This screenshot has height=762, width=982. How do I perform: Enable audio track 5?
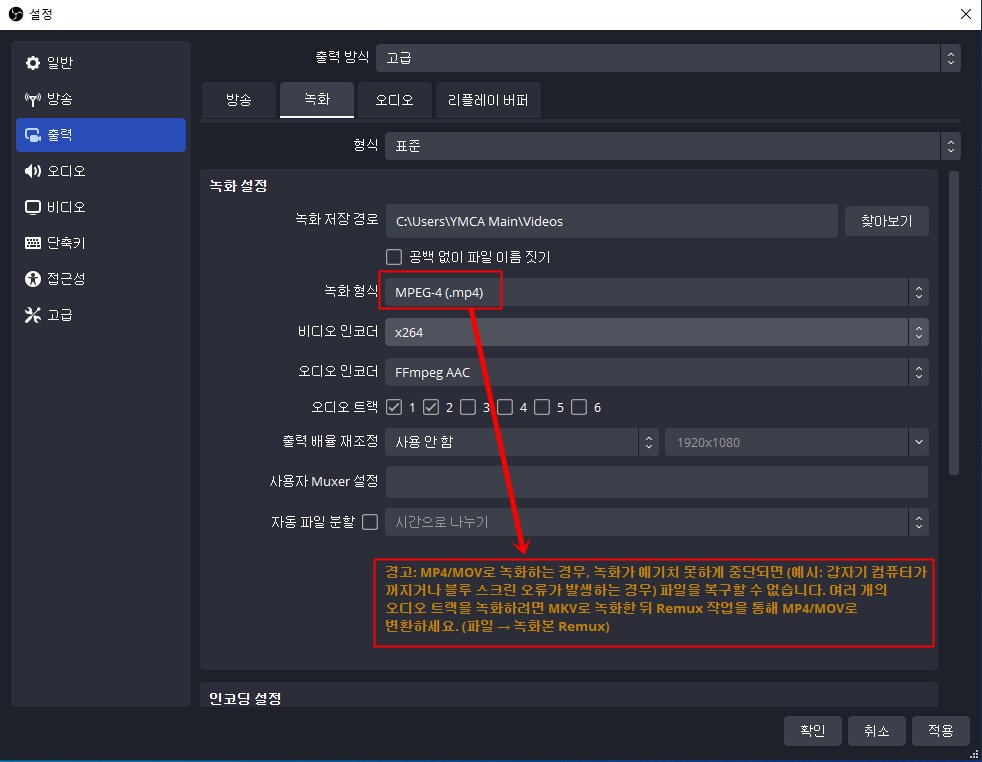coord(542,408)
